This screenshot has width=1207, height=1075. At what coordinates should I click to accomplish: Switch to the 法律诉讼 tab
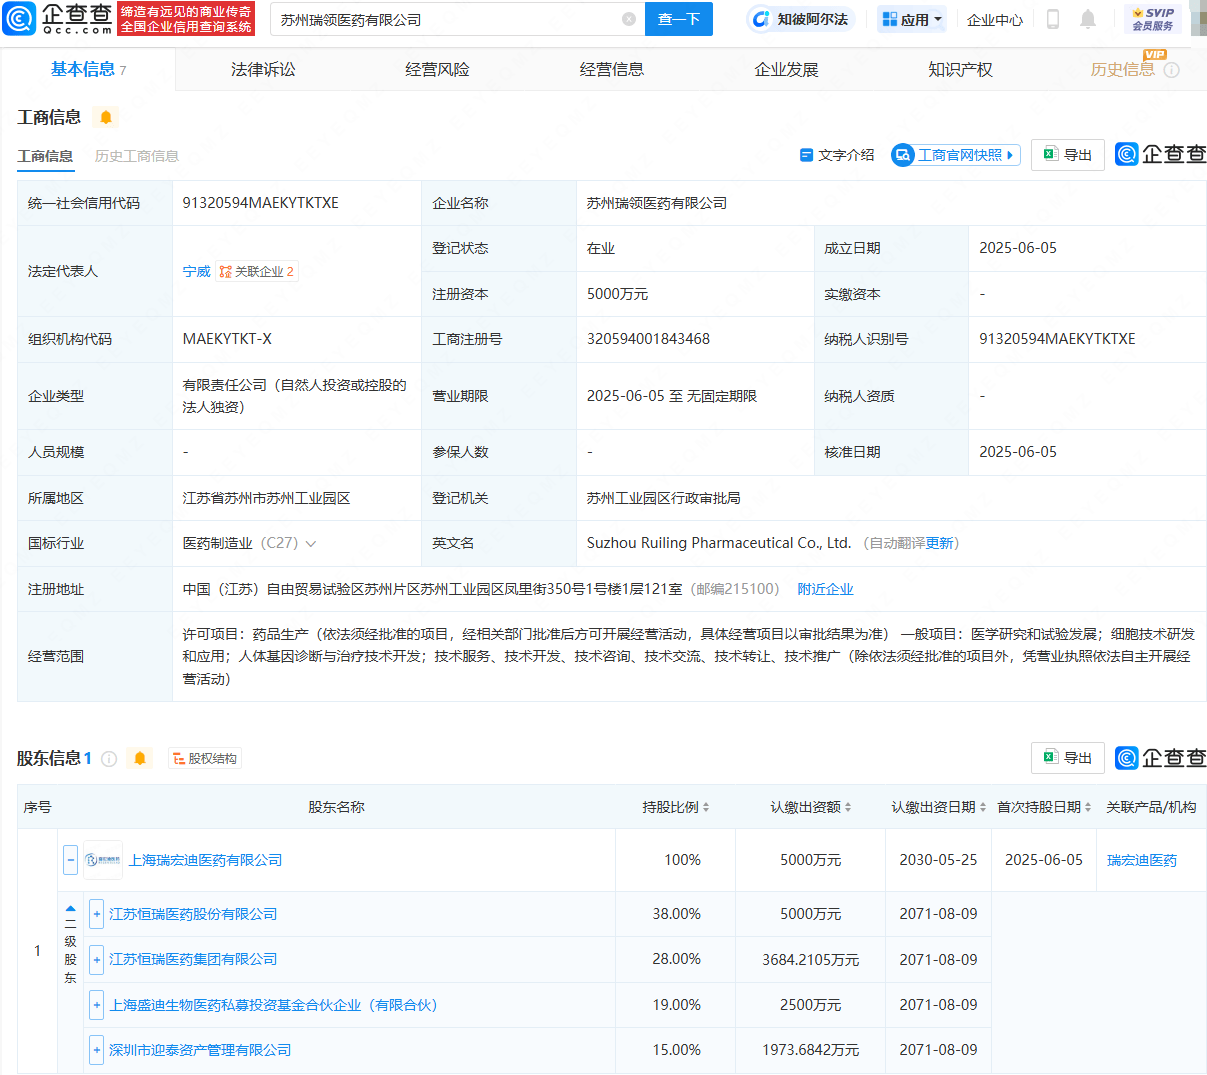[x=263, y=69]
